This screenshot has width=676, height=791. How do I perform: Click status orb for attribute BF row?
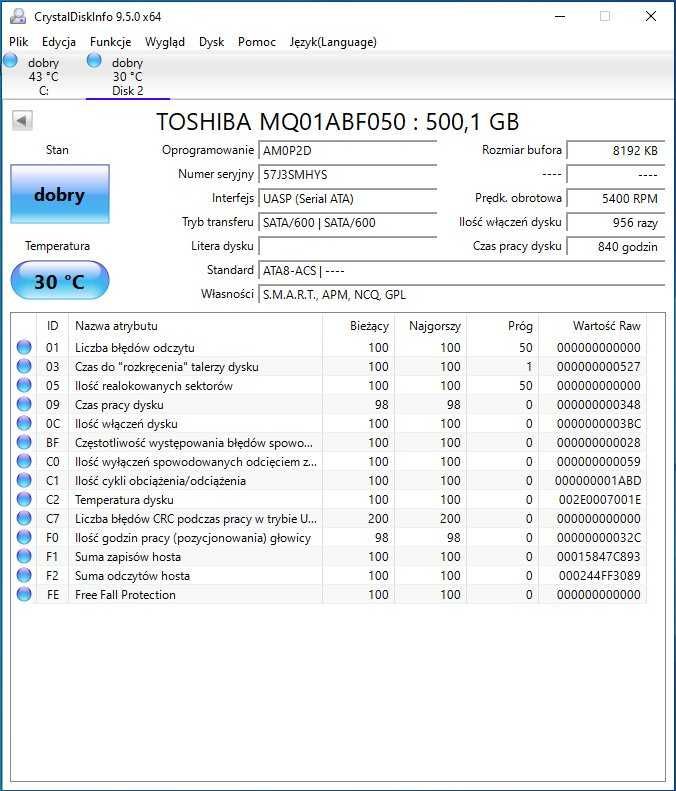point(24,442)
